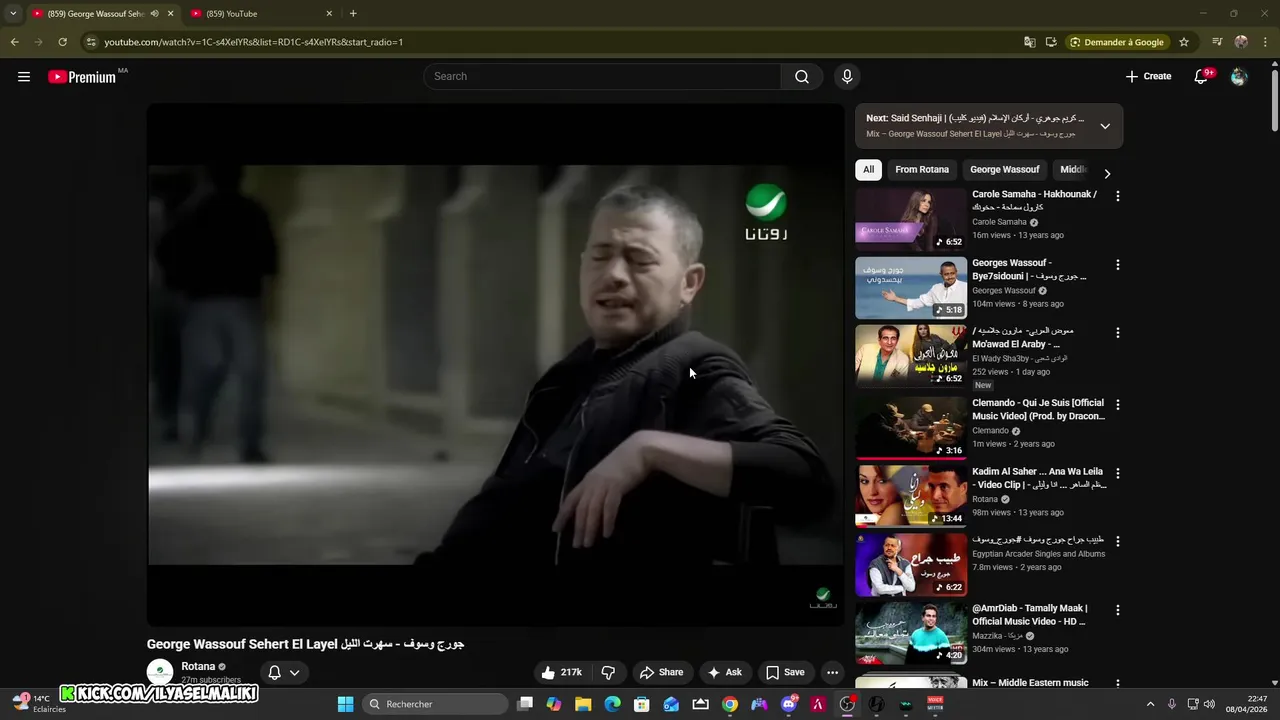Close the second YouTube browser tab
1280x720 pixels.
click(x=329, y=14)
